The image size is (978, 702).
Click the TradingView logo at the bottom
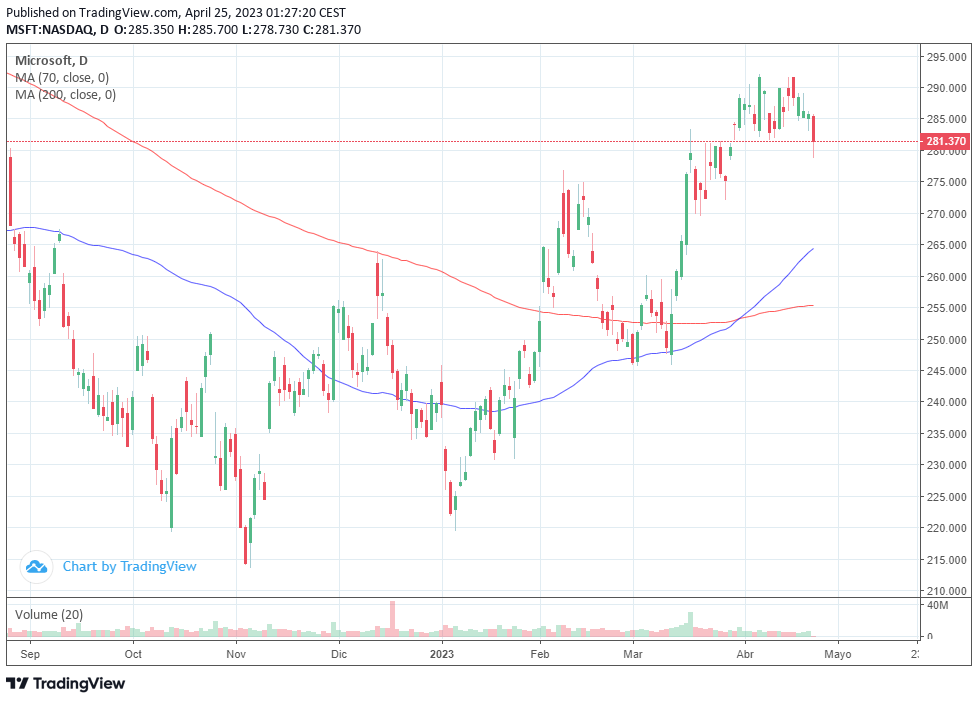[65, 684]
